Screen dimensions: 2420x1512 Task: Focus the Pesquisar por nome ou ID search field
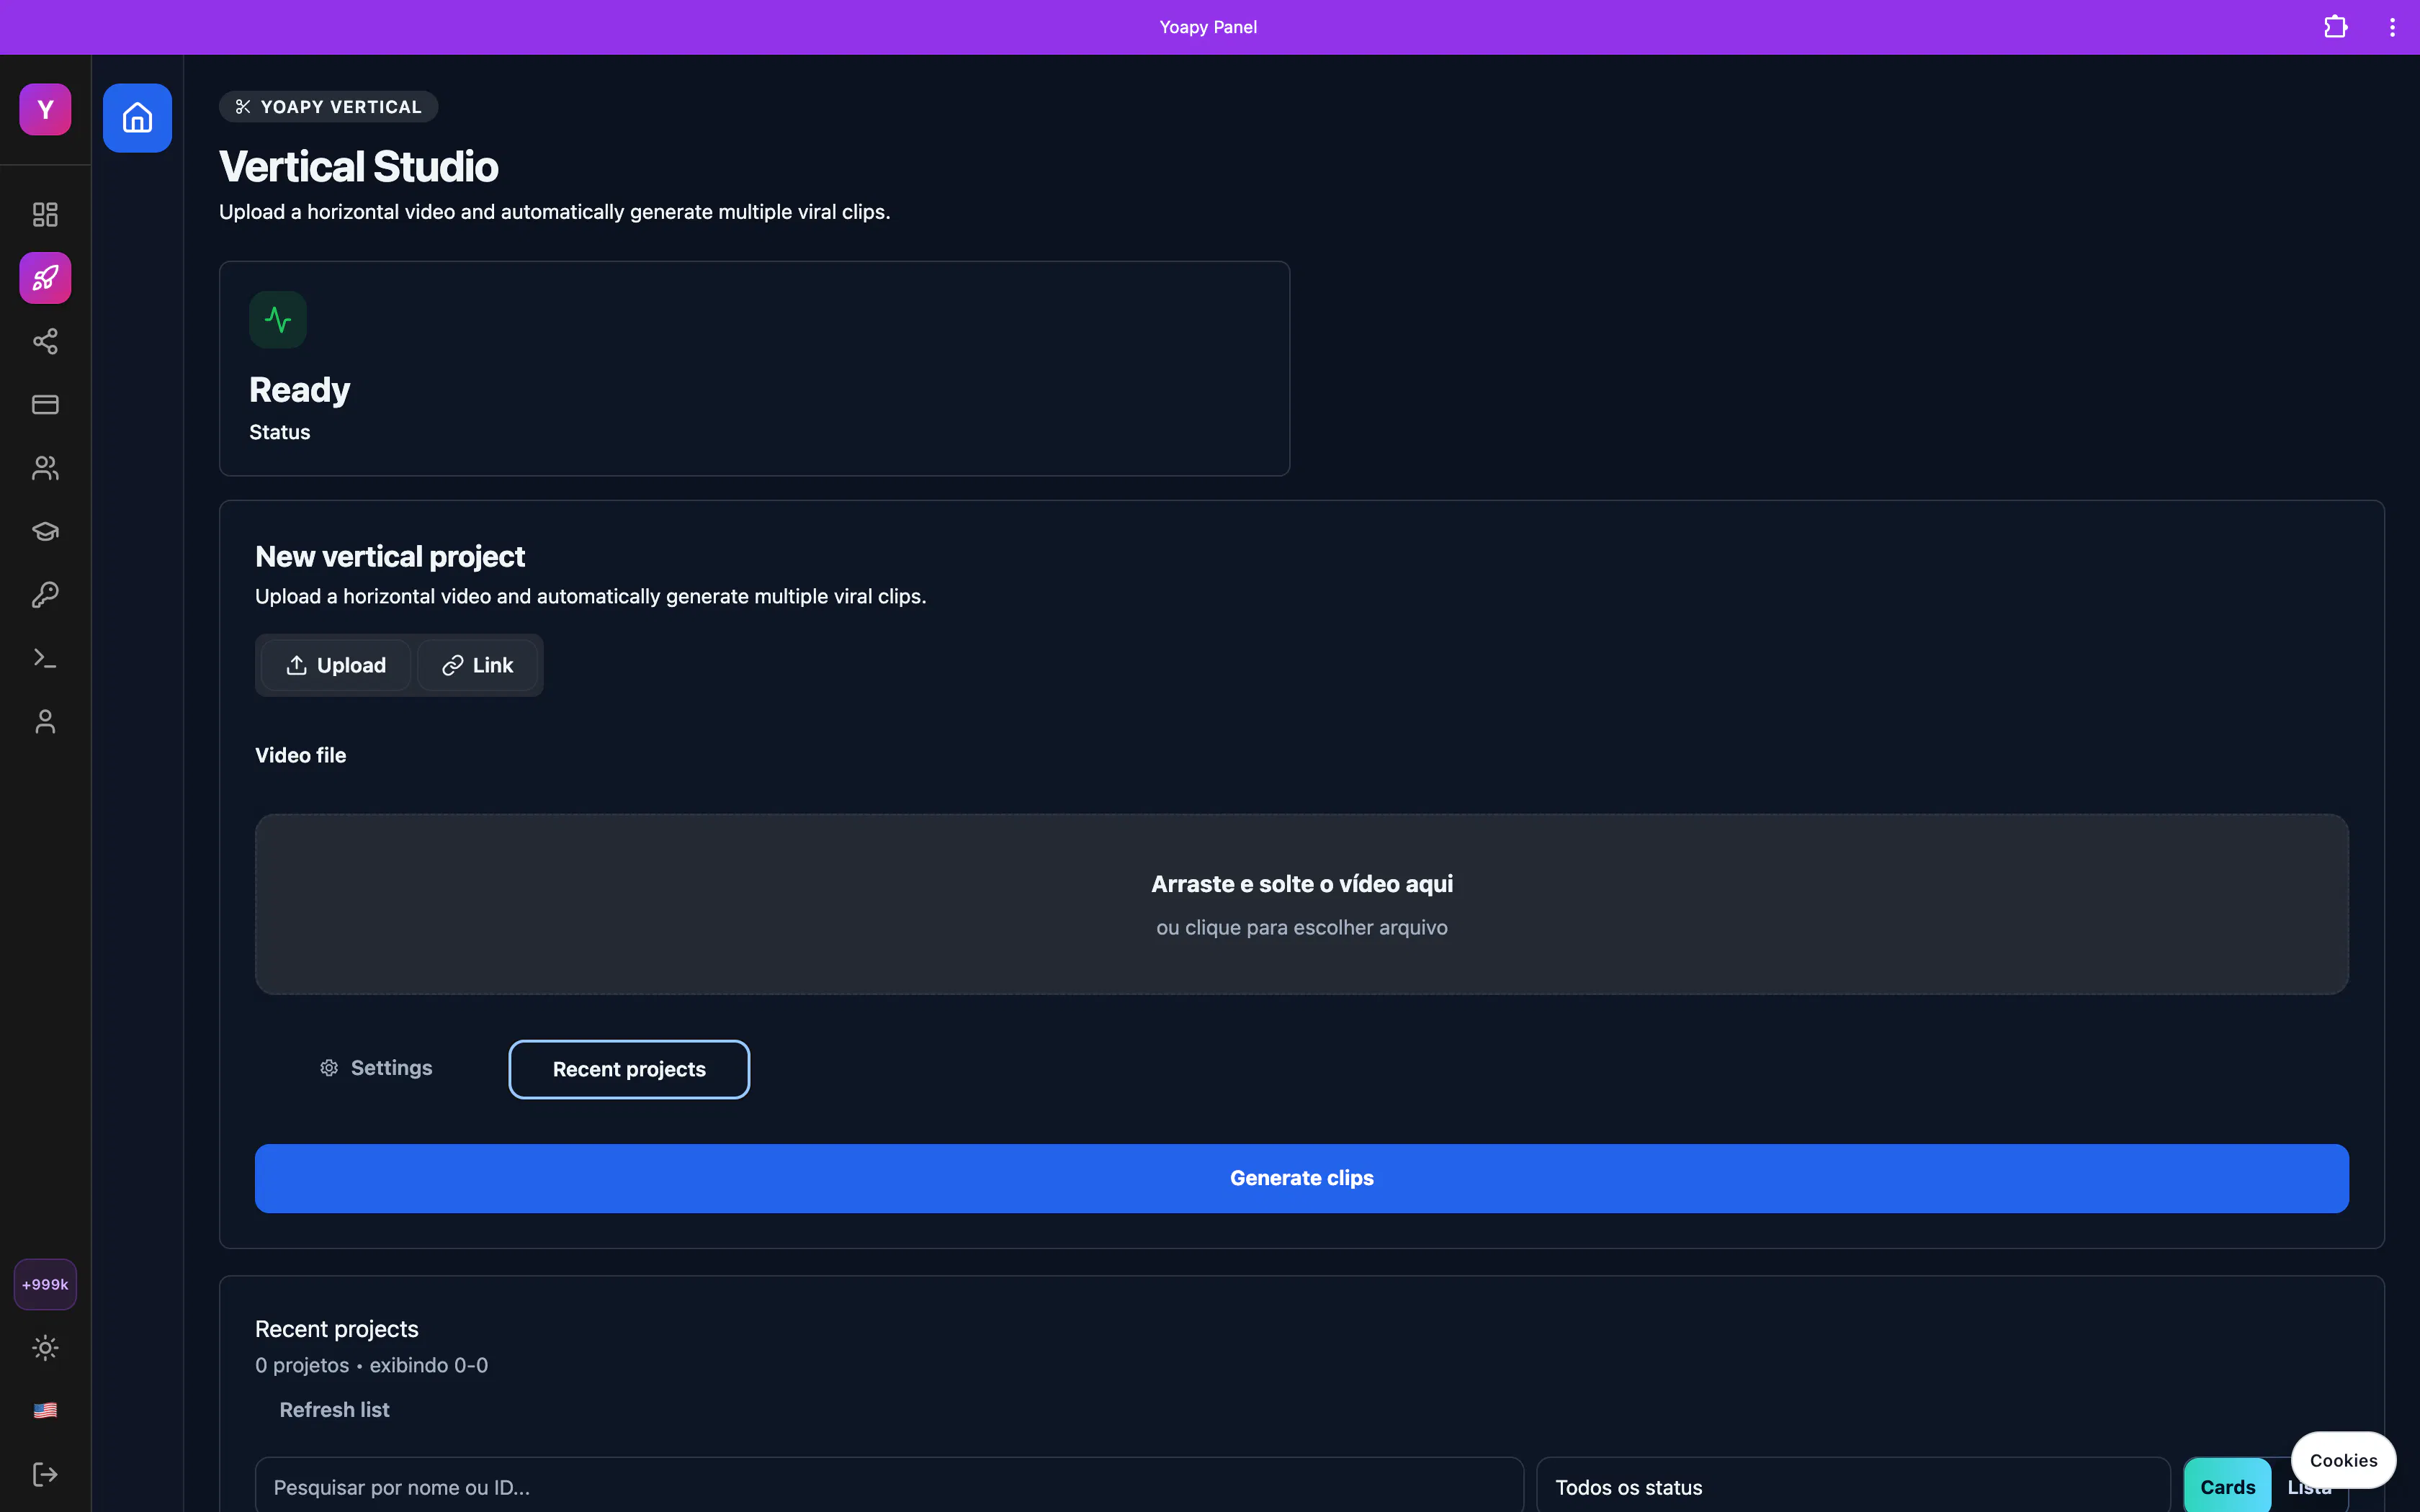click(x=889, y=1487)
